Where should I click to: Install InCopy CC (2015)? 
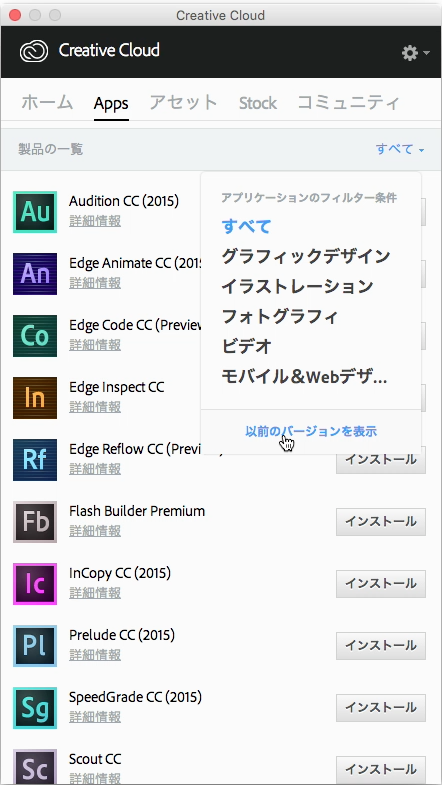tap(381, 584)
